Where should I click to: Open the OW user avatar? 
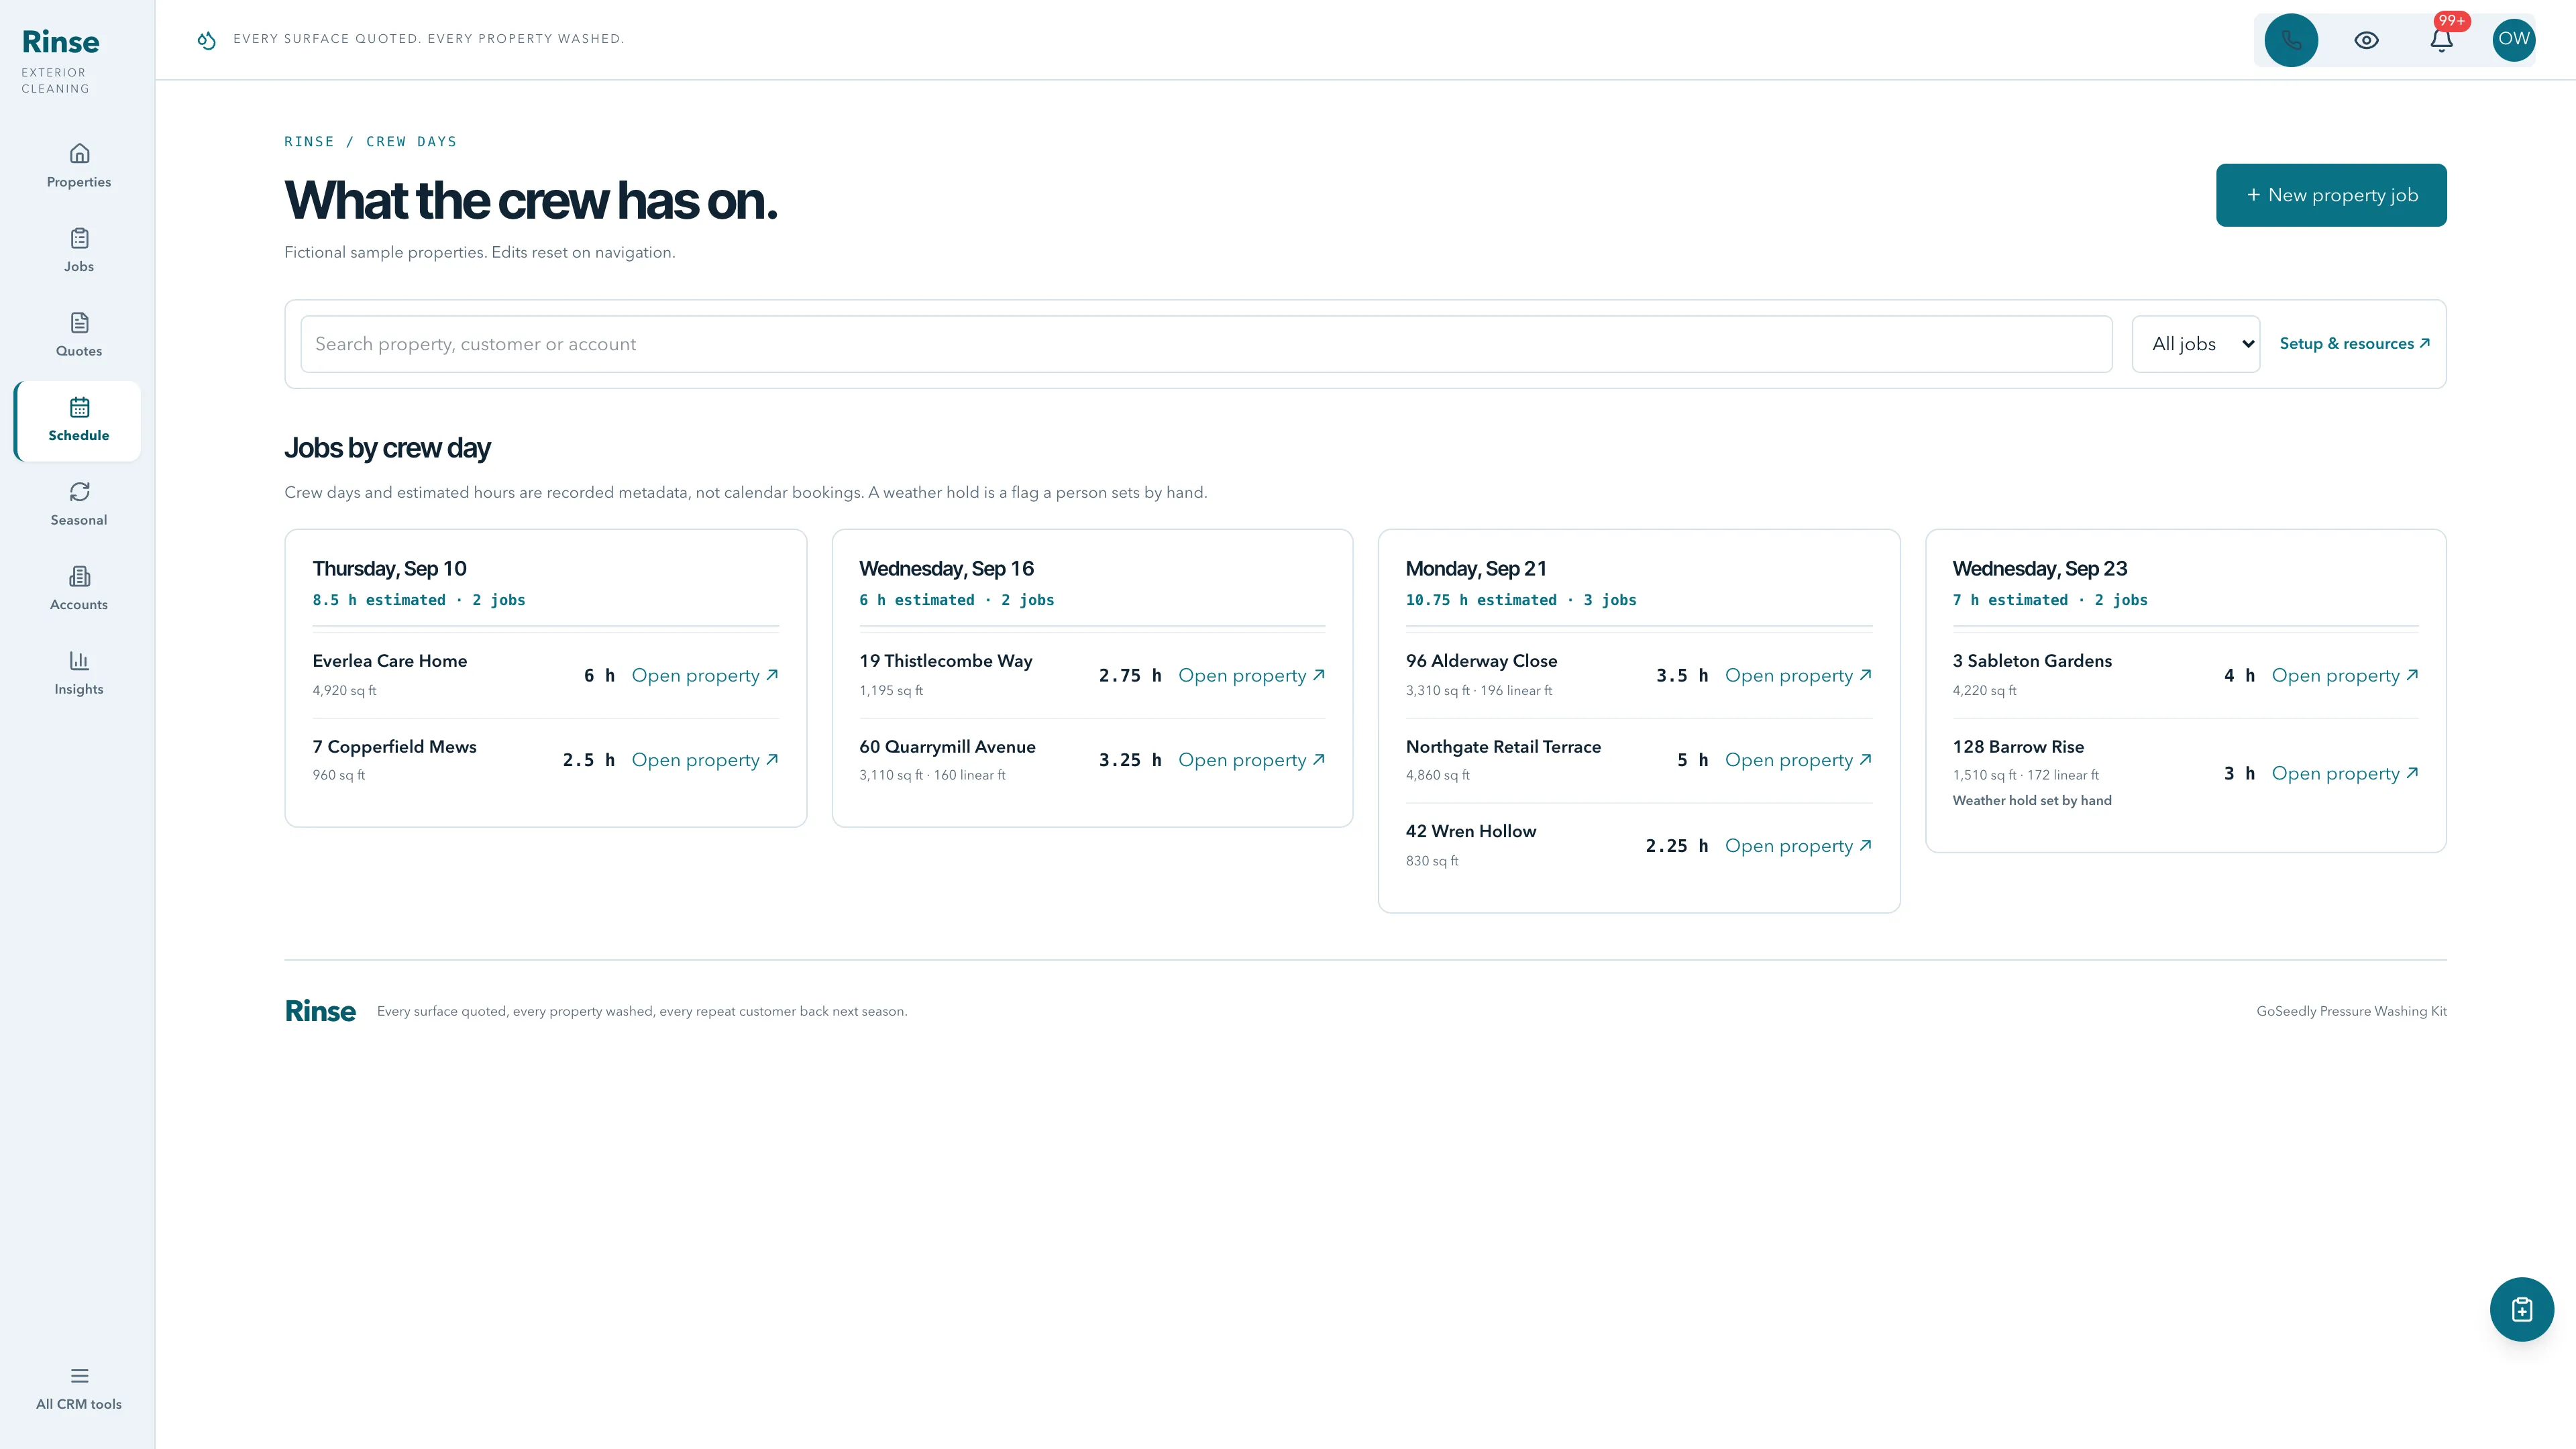point(2513,40)
